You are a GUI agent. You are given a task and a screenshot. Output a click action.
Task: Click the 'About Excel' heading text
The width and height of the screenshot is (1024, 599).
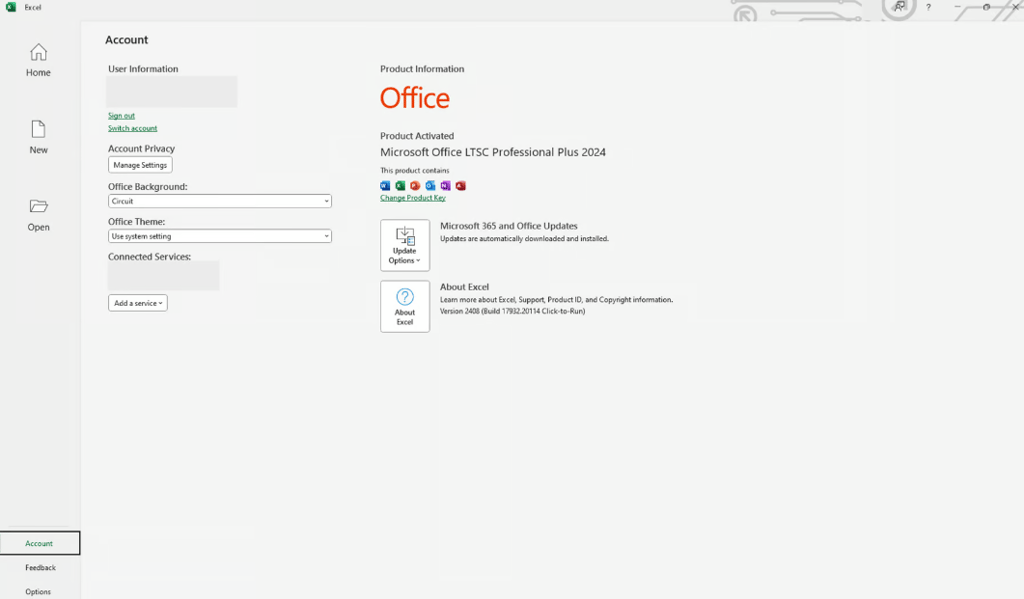tap(464, 287)
